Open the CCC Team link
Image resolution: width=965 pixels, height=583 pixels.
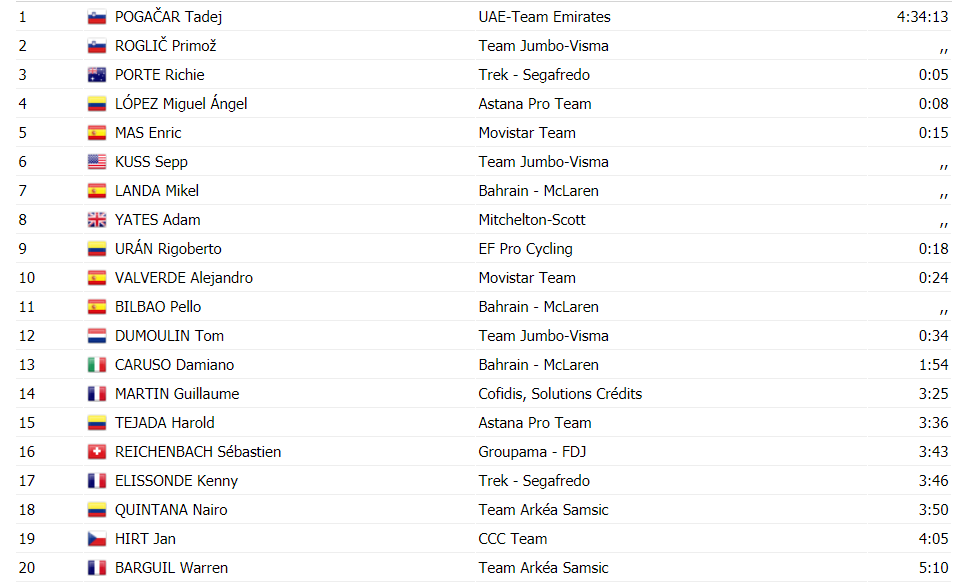point(513,539)
